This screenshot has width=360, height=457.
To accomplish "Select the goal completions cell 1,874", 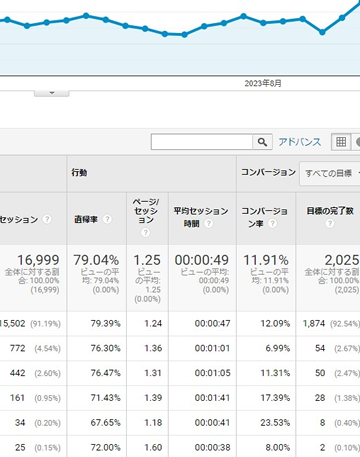I will (314, 324).
